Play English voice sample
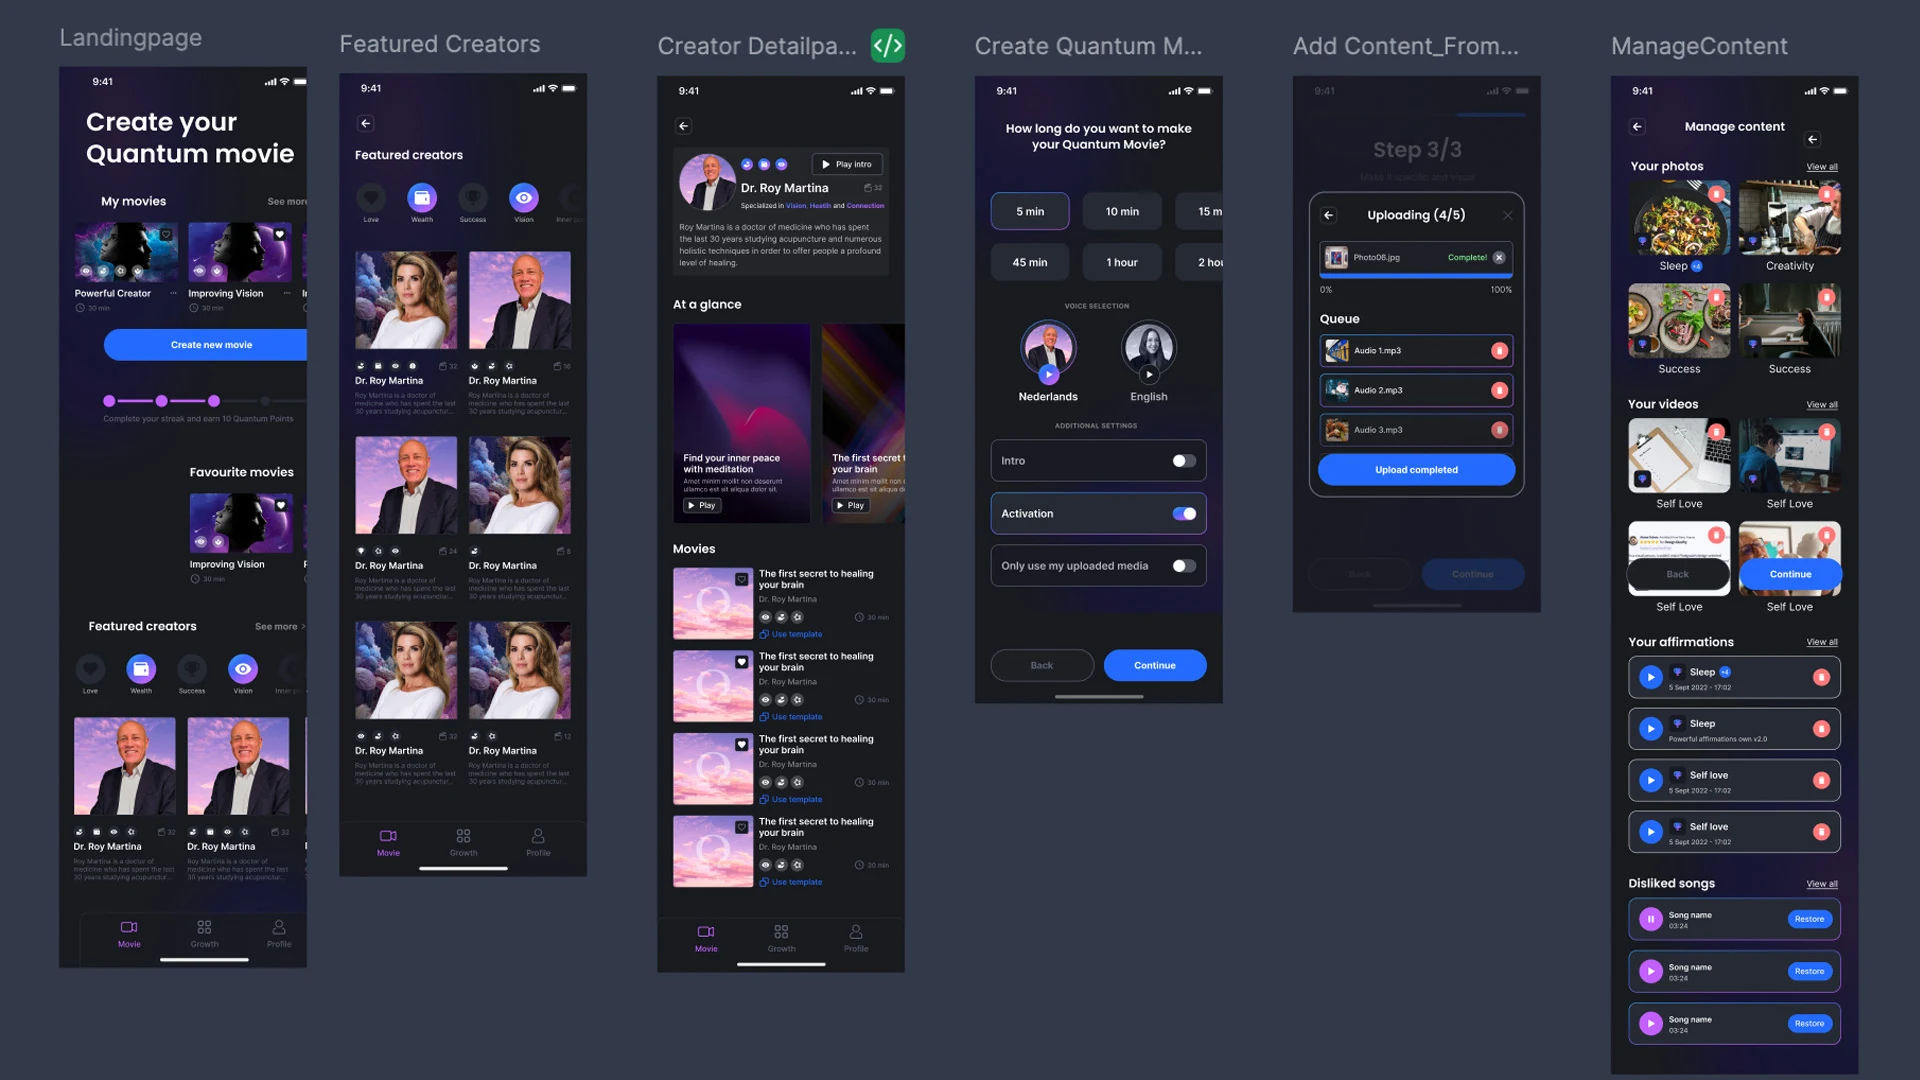 1149,375
